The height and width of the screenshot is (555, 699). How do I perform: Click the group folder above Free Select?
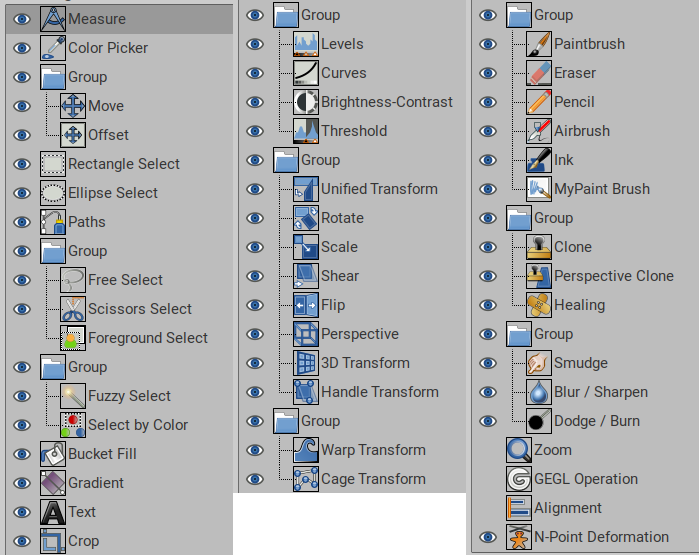(53, 251)
